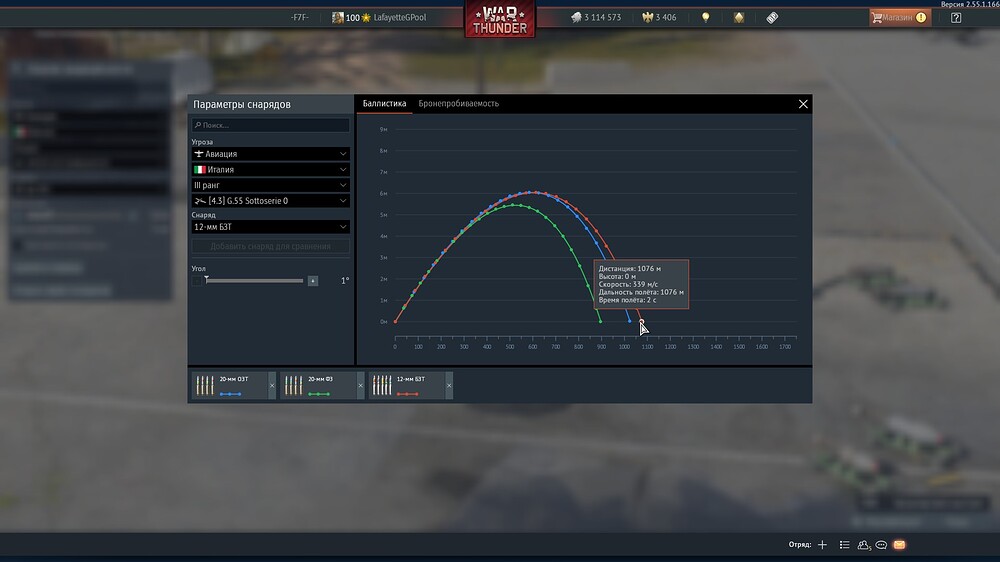Expand the 12-мм БЗТ shell dropdown
Screen dimensions: 1000x562
pos(270,226)
